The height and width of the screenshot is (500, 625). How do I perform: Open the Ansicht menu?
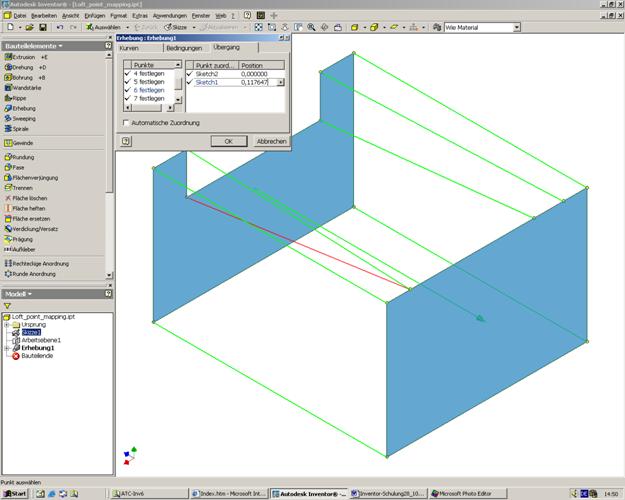pos(71,16)
